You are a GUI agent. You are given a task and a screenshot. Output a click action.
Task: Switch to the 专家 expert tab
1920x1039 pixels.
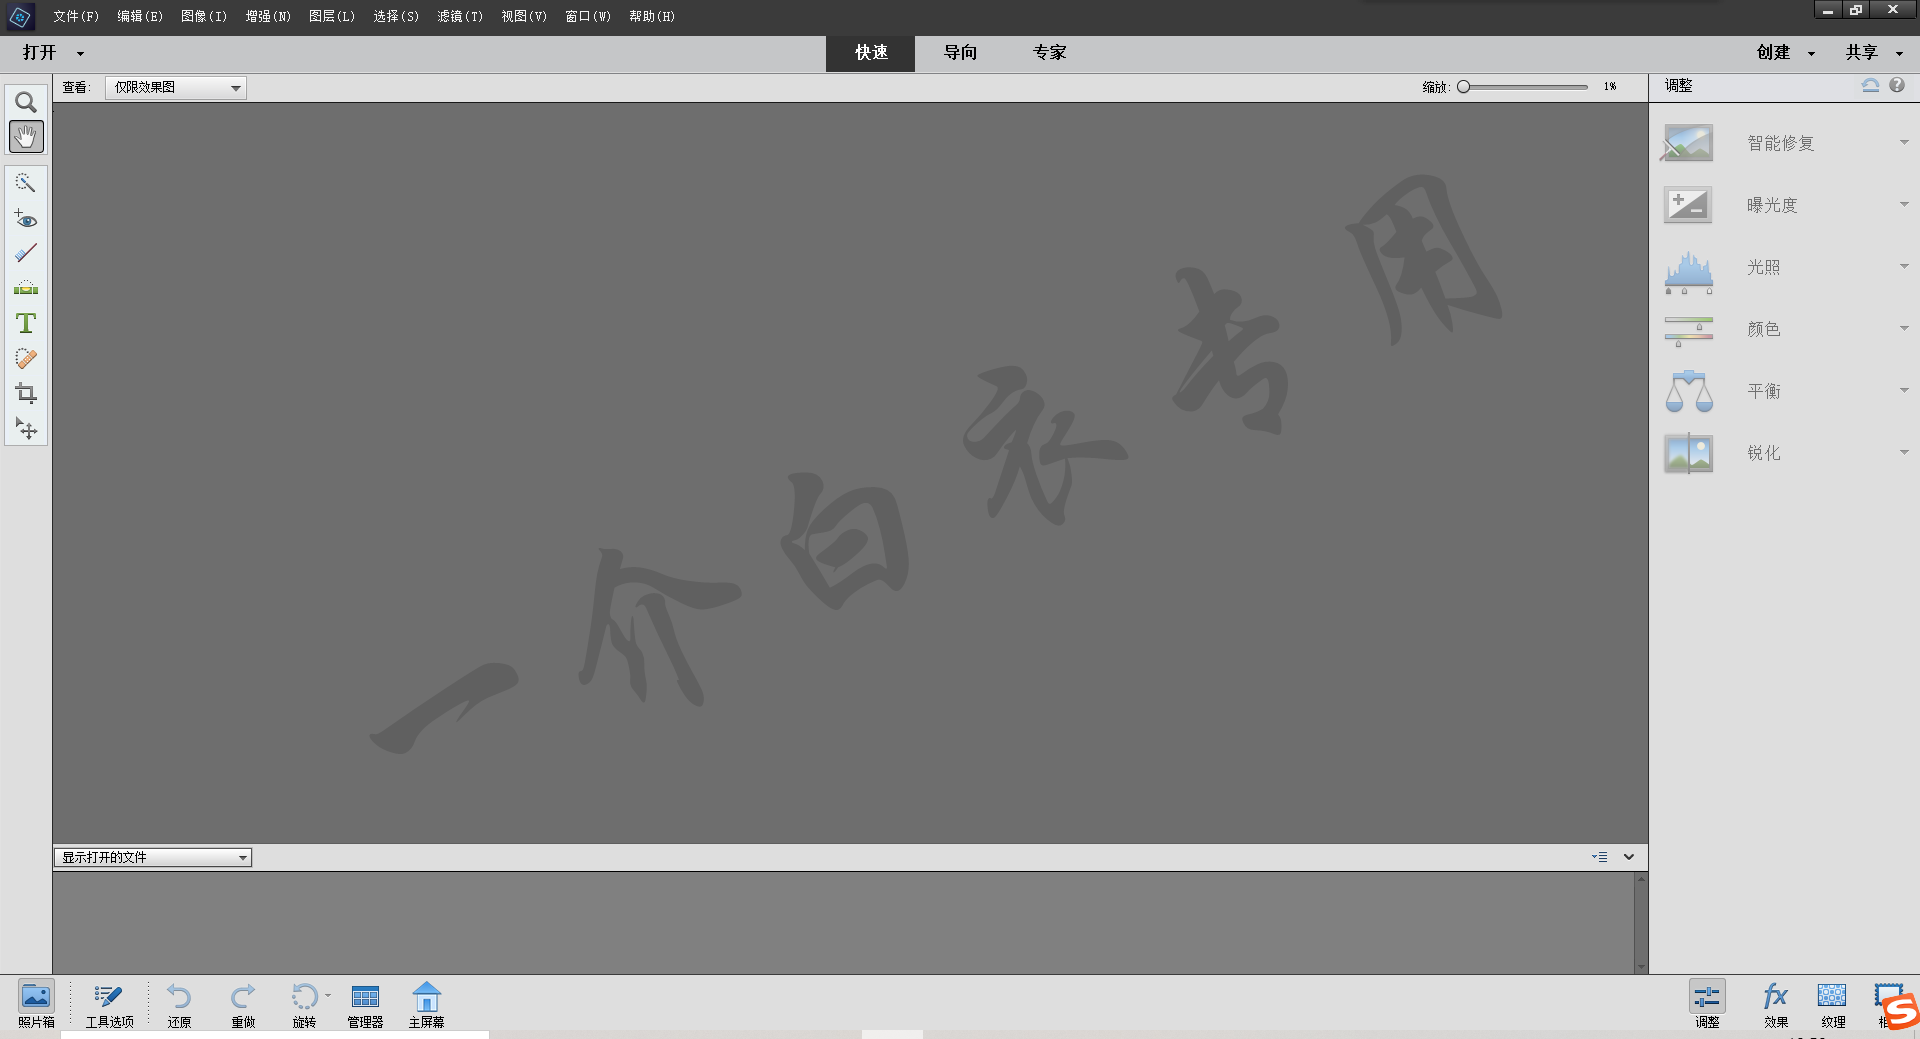pos(1049,53)
